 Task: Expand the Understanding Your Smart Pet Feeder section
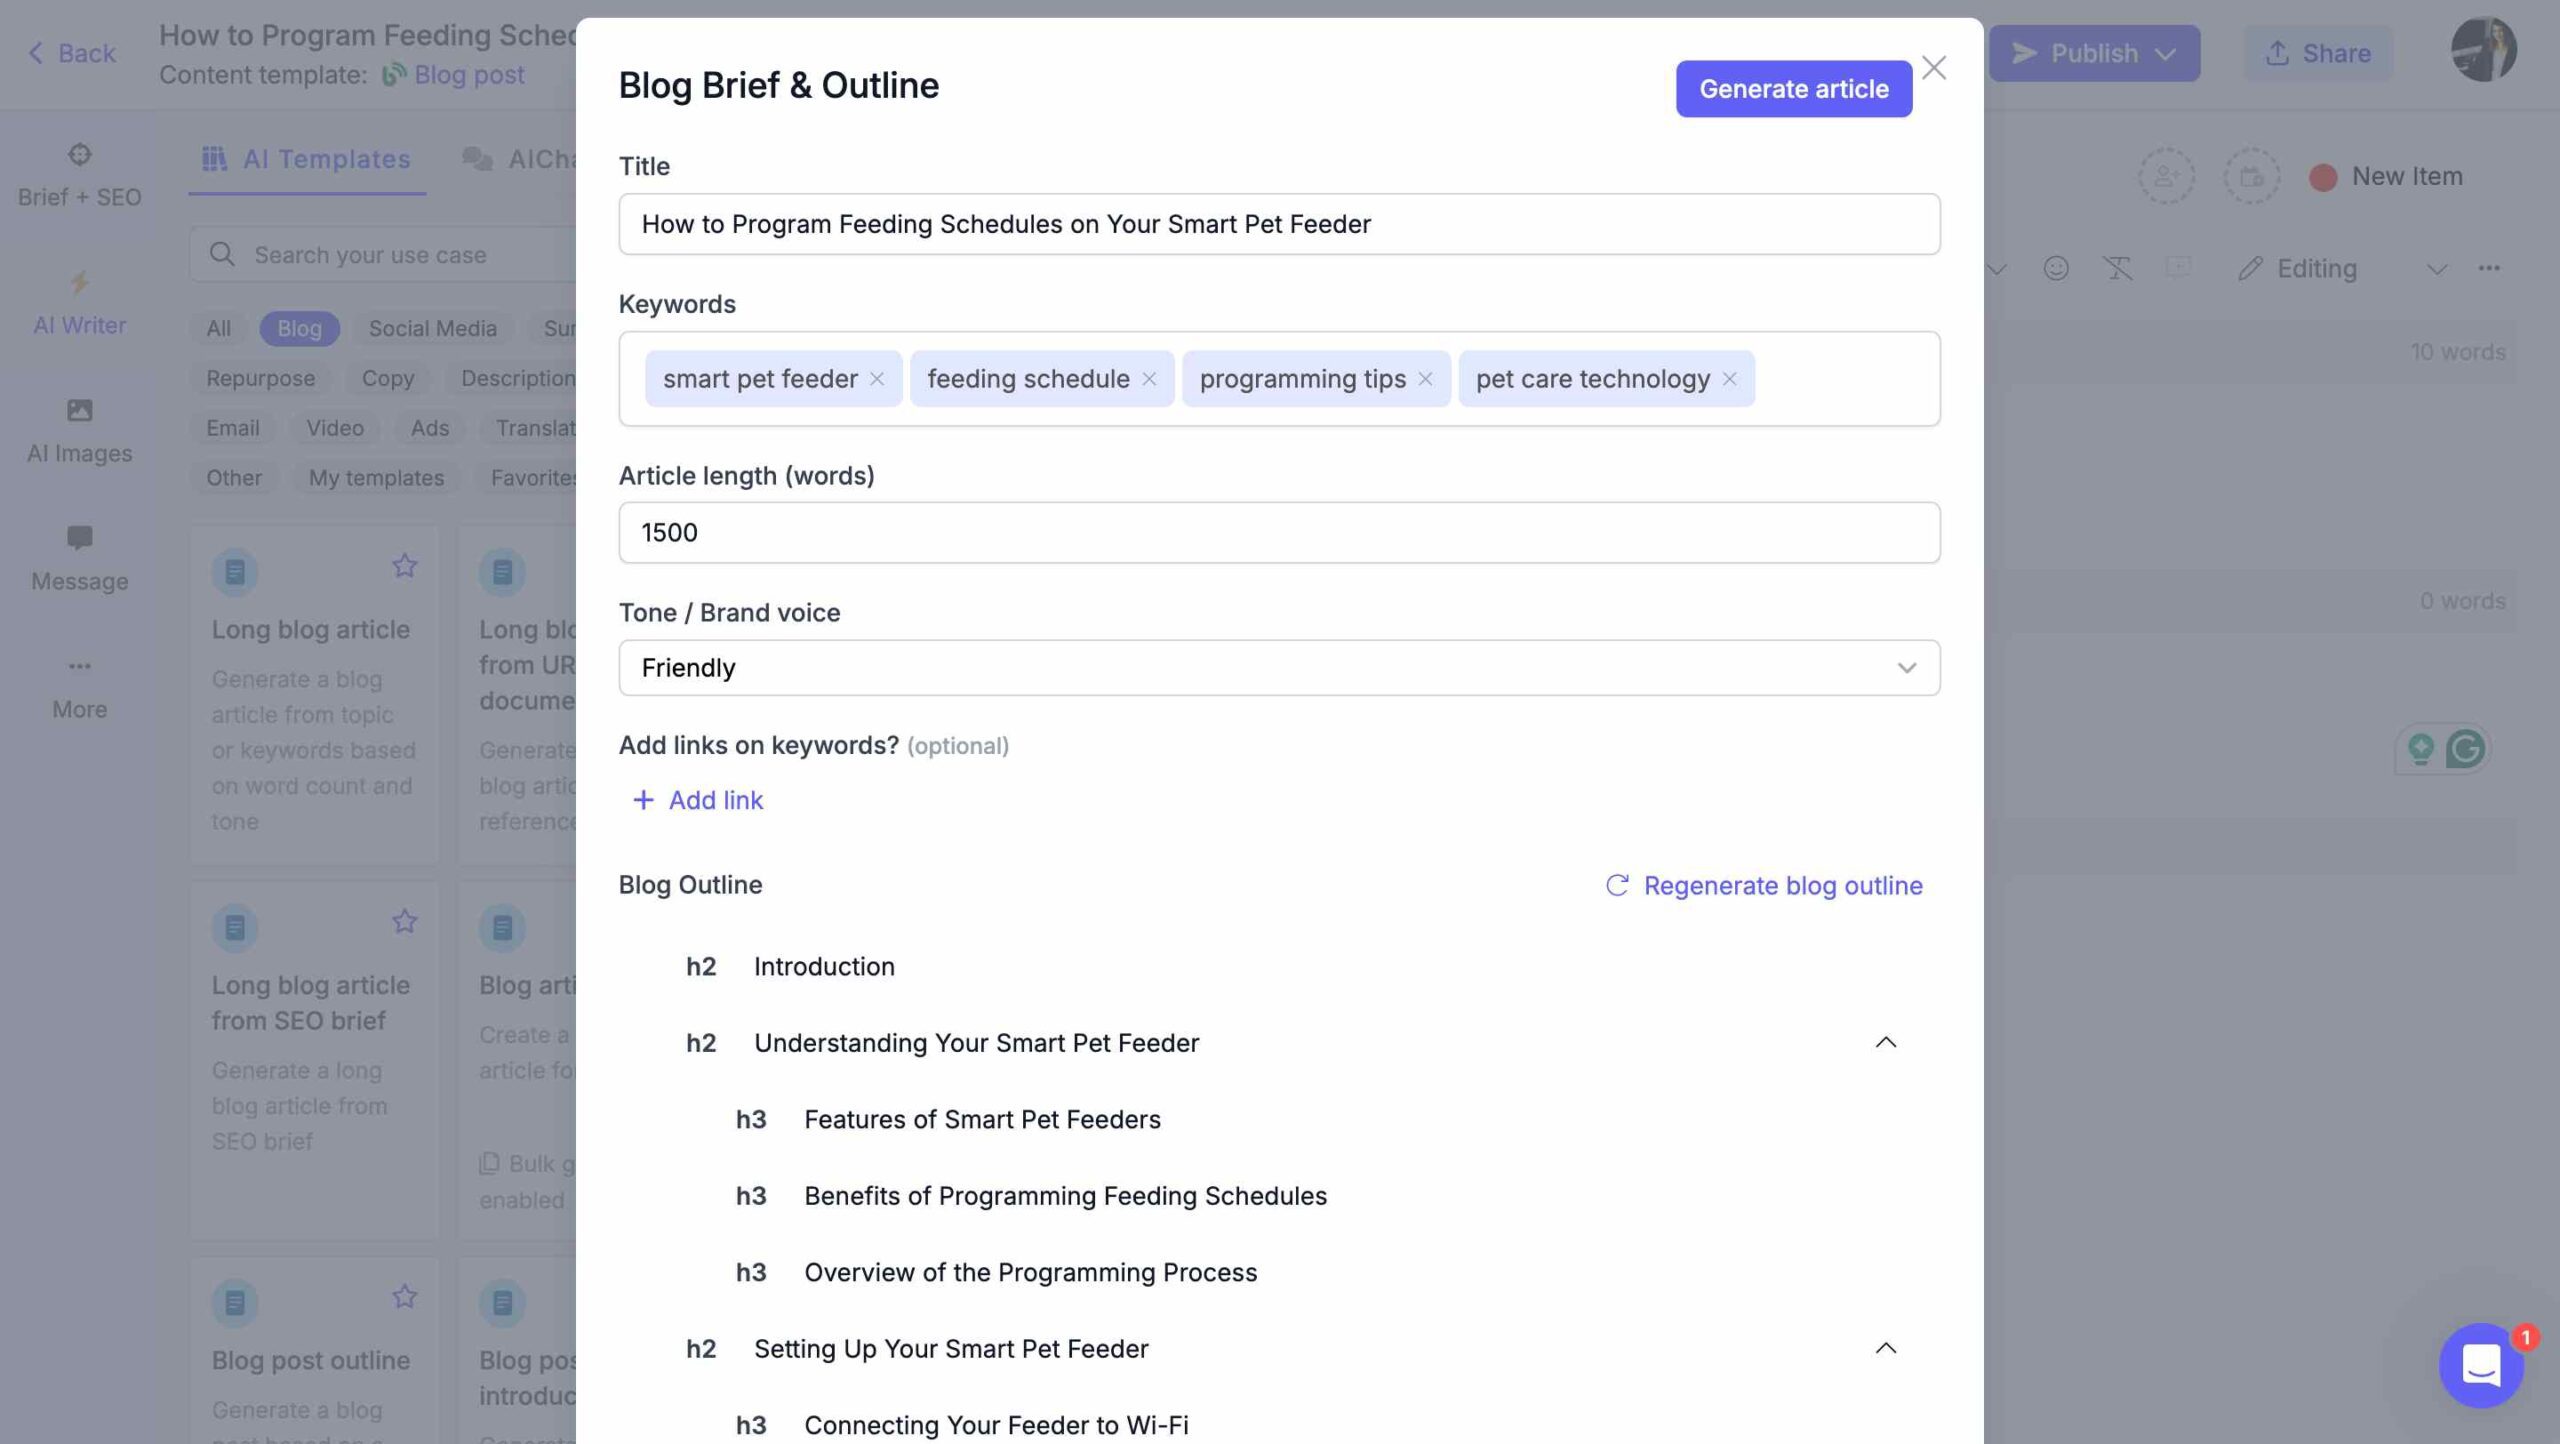pyautogui.click(x=1885, y=1041)
